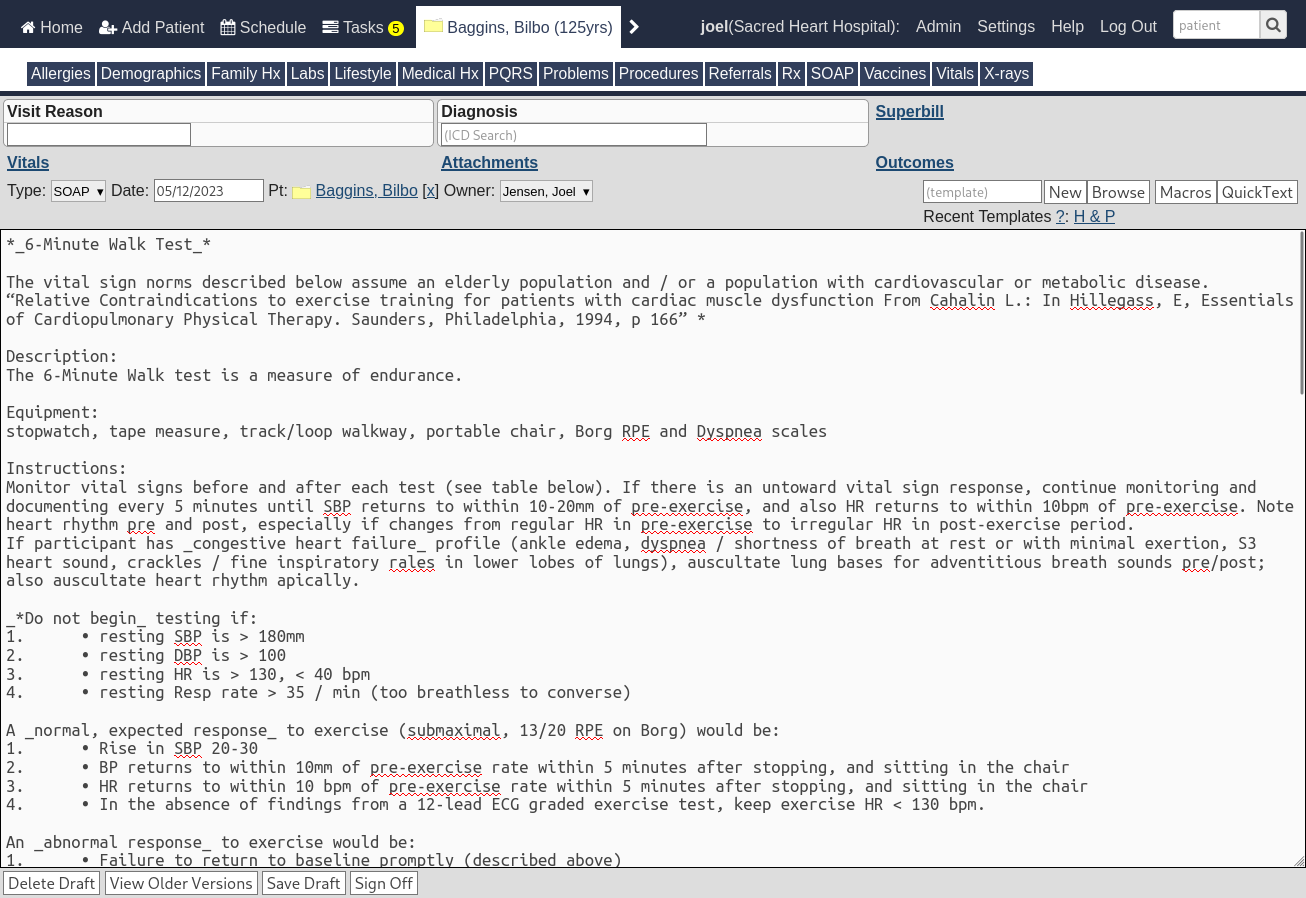Open the Medical Hx tab
This screenshot has height=898, width=1306.
coord(440,74)
